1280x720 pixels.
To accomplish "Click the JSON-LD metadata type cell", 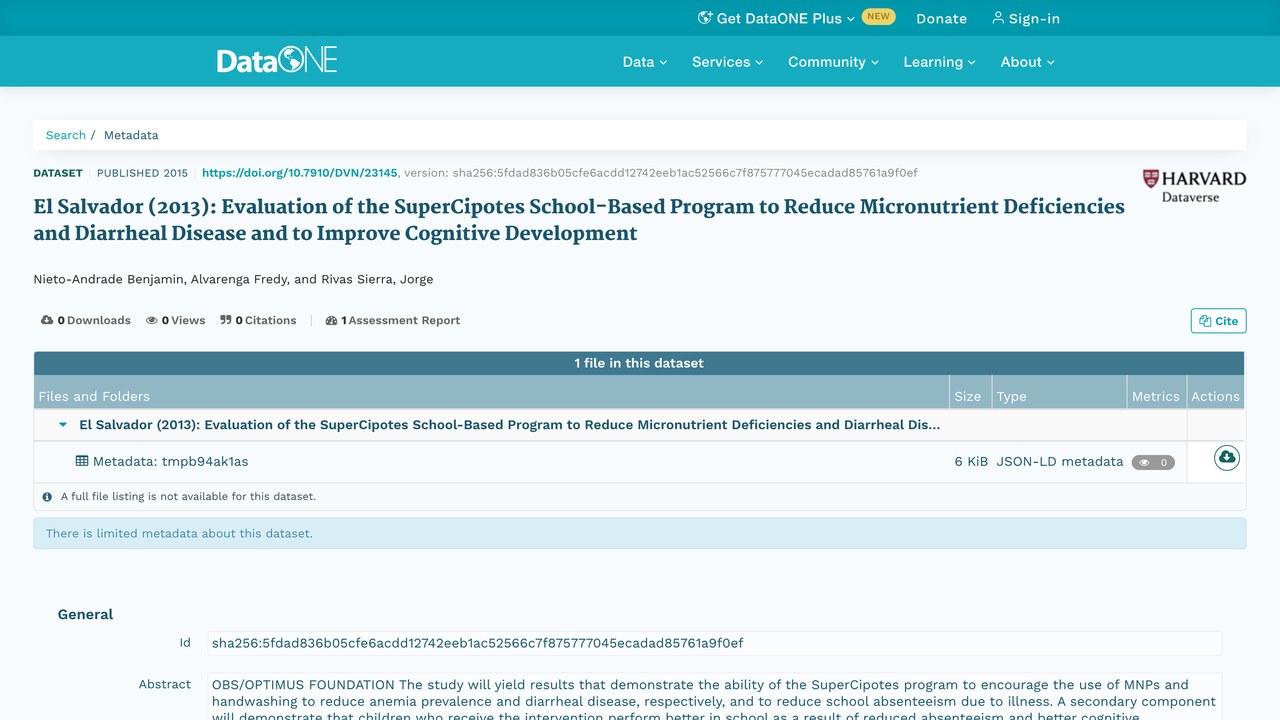I will (1060, 462).
